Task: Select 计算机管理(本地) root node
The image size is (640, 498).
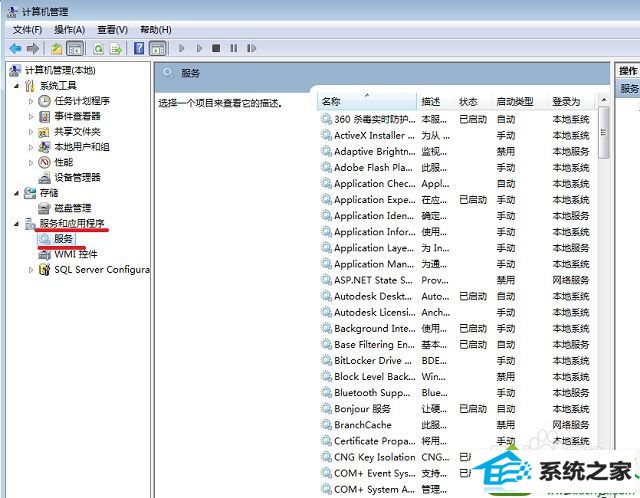Action: pyautogui.click(x=60, y=70)
